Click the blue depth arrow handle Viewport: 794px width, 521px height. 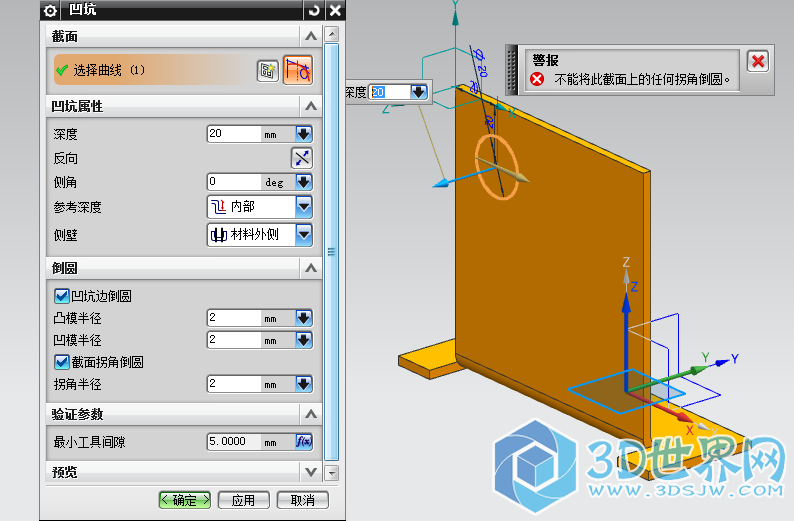441,183
